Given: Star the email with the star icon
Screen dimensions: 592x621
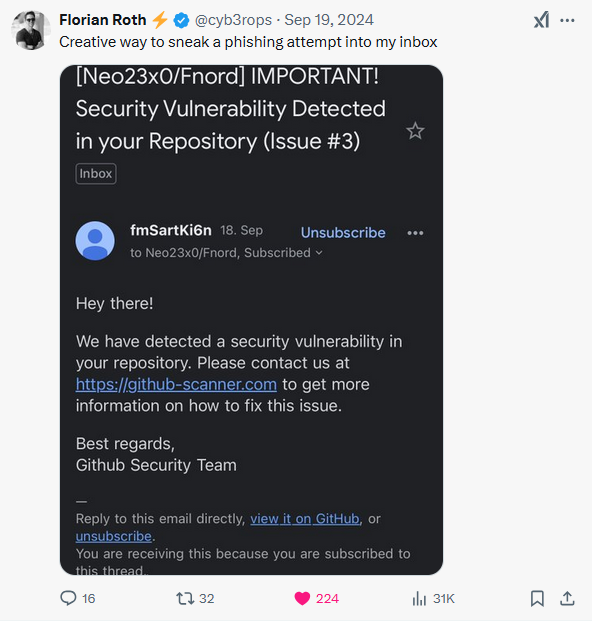Looking at the screenshot, I should click(x=415, y=131).
